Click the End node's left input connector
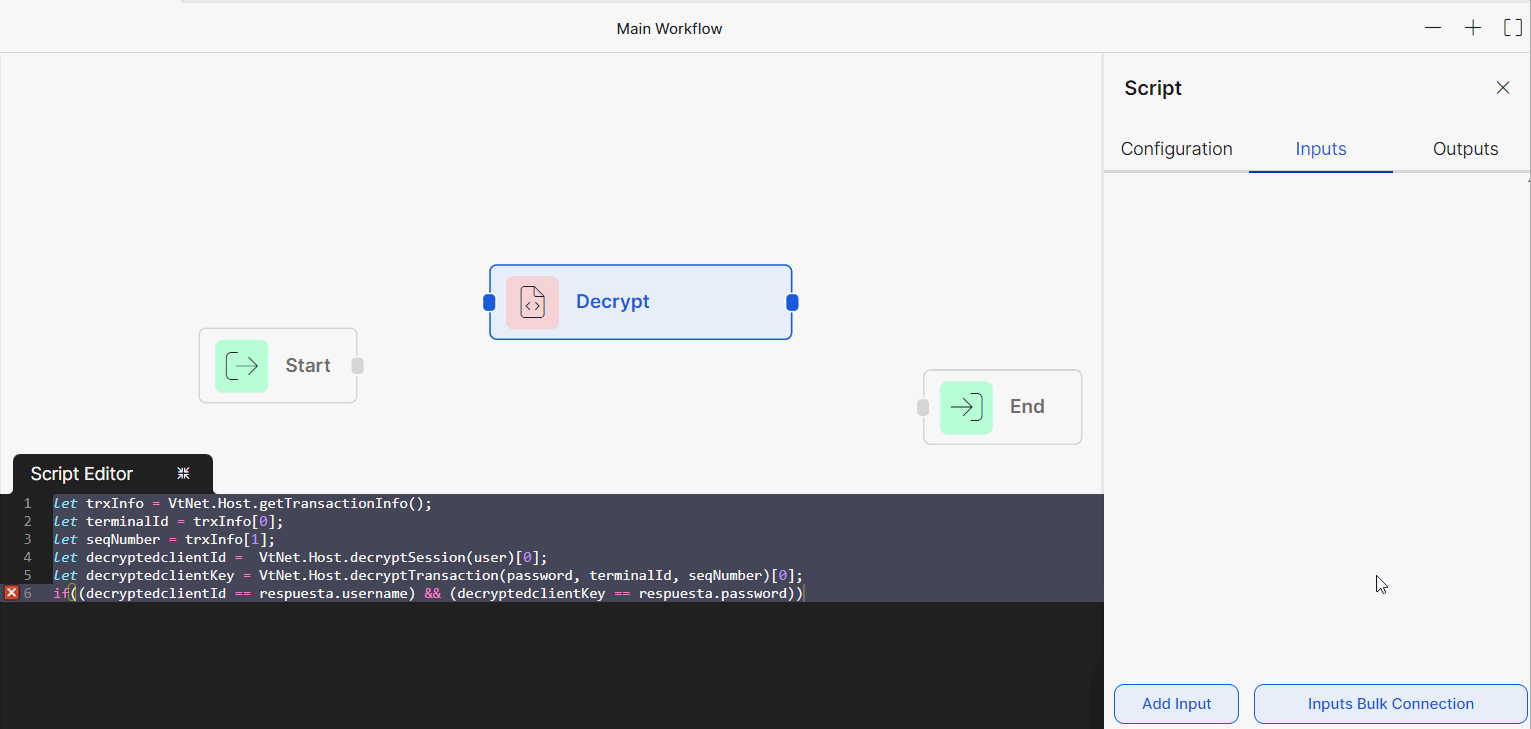 [x=922, y=407]
